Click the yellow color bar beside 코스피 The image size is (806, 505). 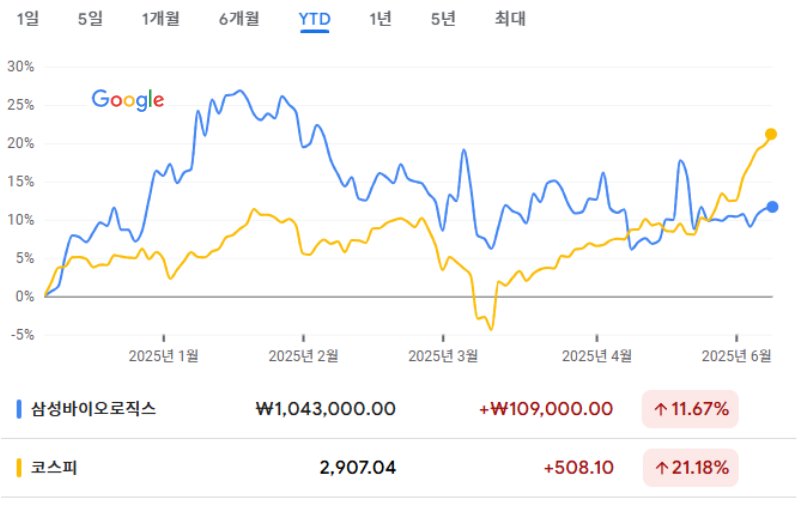19,468
